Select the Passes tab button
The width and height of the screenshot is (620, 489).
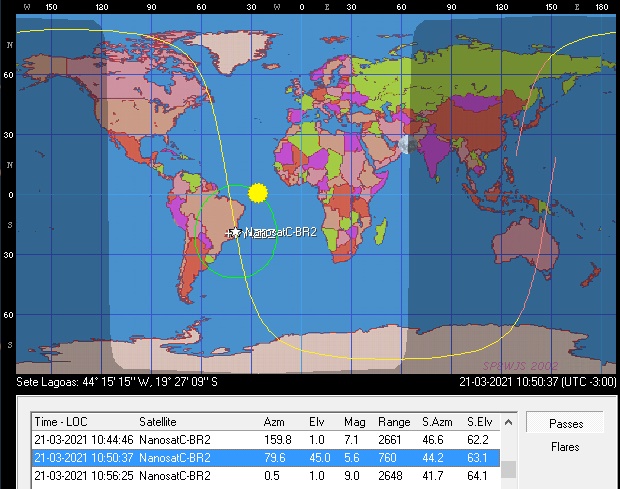click(566, 424)
